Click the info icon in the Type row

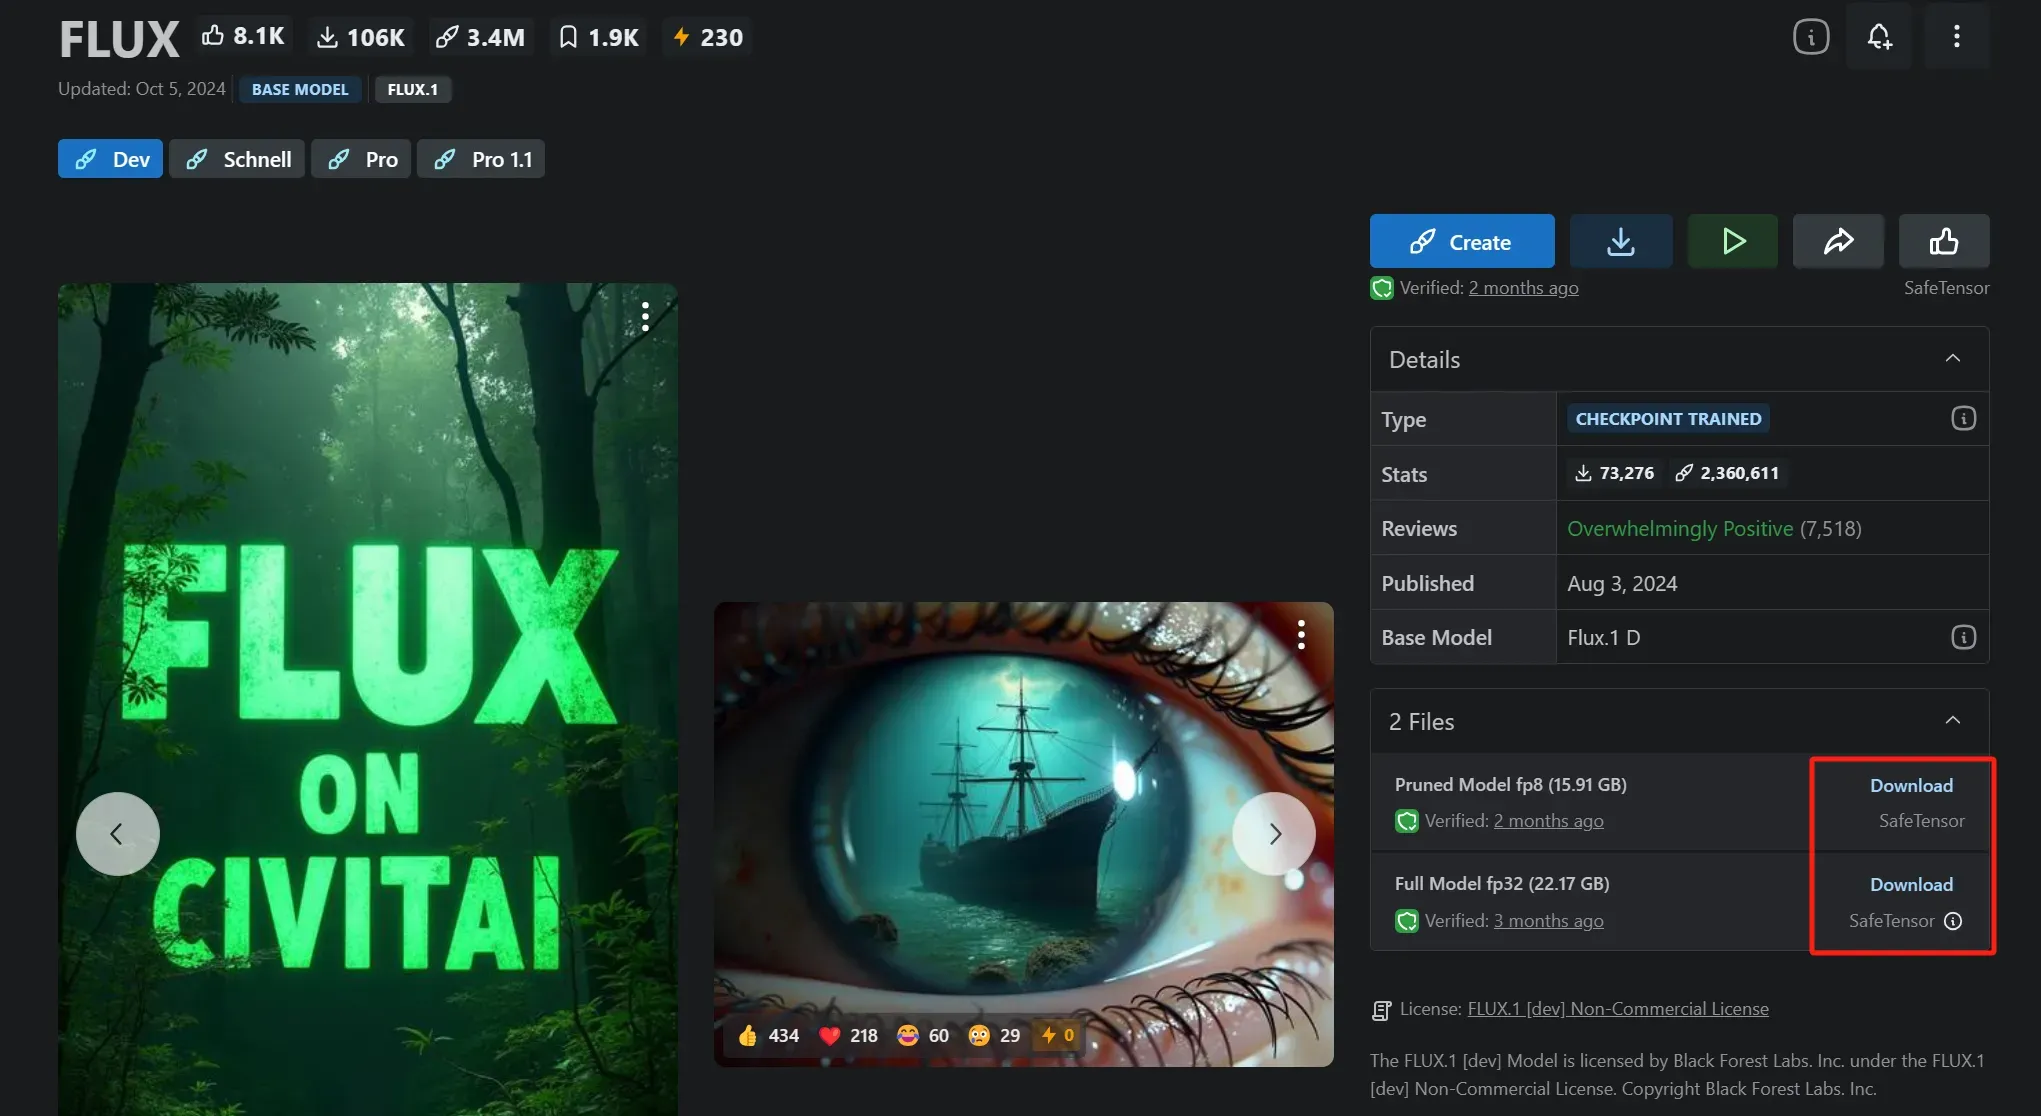point(1964,418)
